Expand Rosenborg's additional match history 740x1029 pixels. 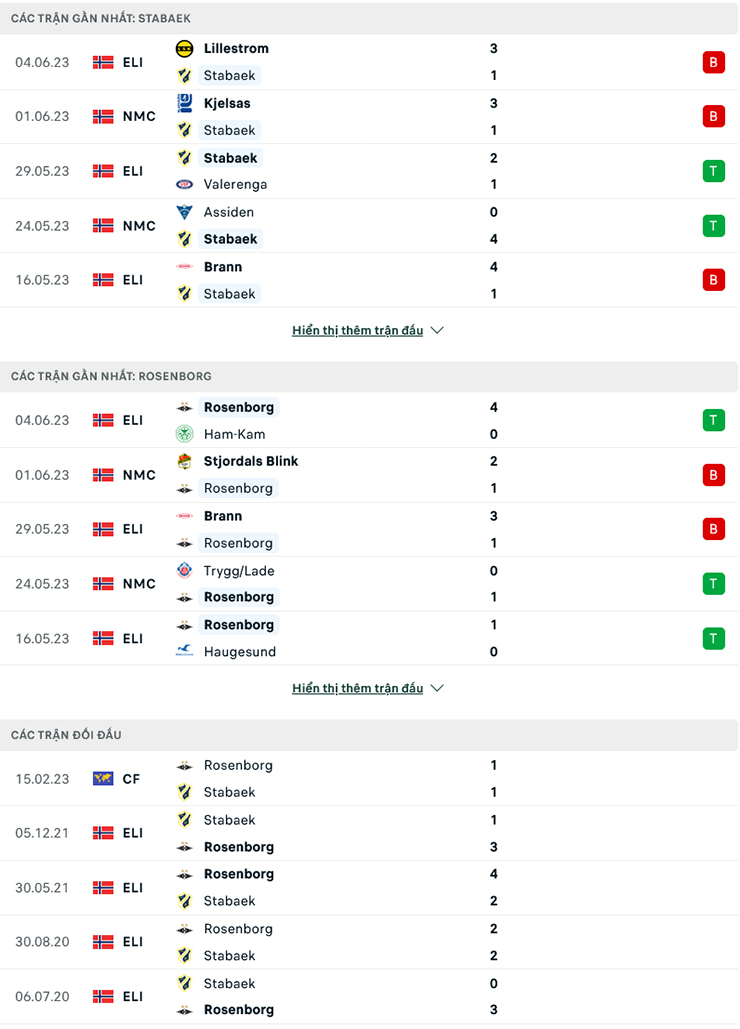[x=357, y=688]
